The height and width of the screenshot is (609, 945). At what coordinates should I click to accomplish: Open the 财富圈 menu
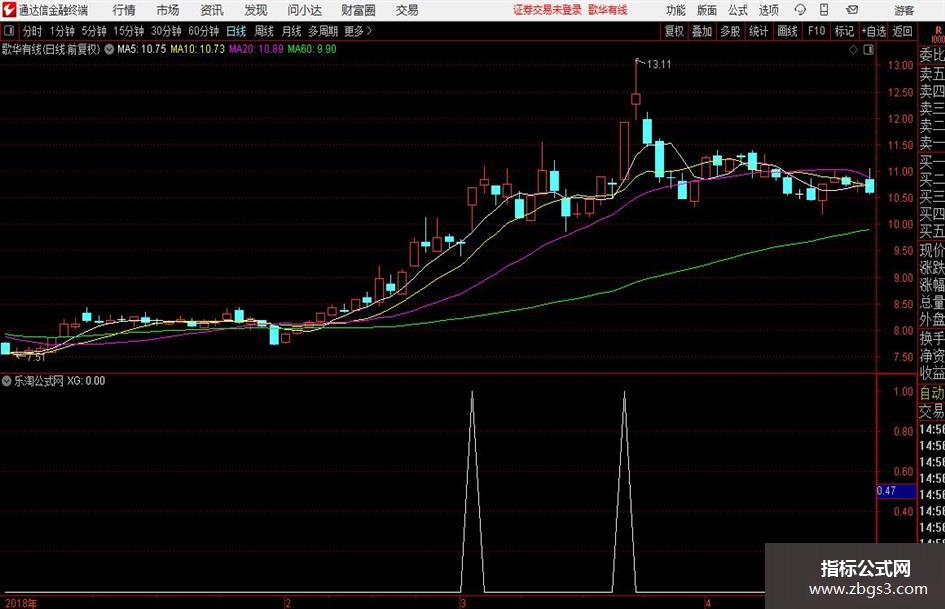(x=358, y=10)
